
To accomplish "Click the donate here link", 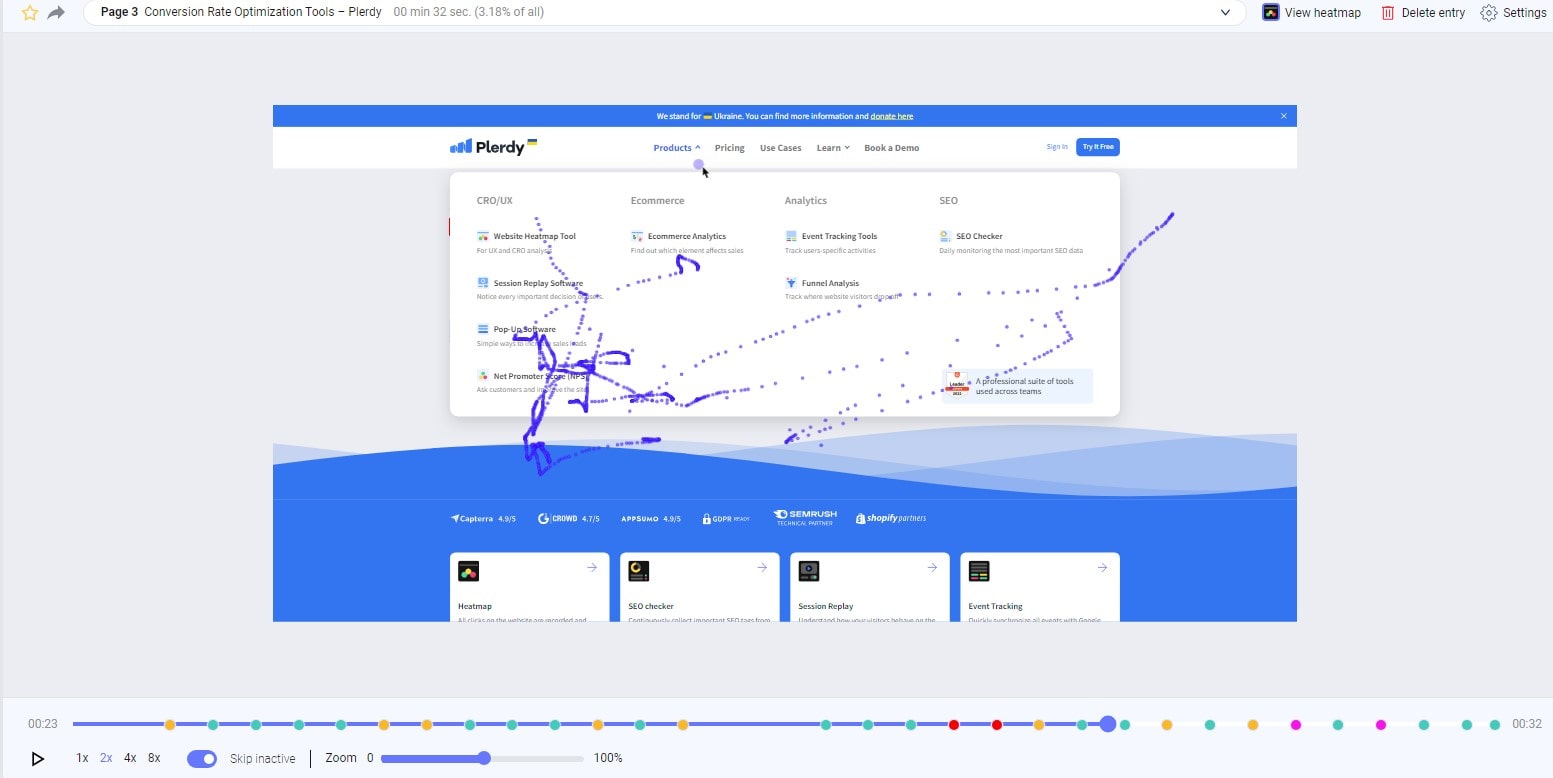I will pos(891,116).
